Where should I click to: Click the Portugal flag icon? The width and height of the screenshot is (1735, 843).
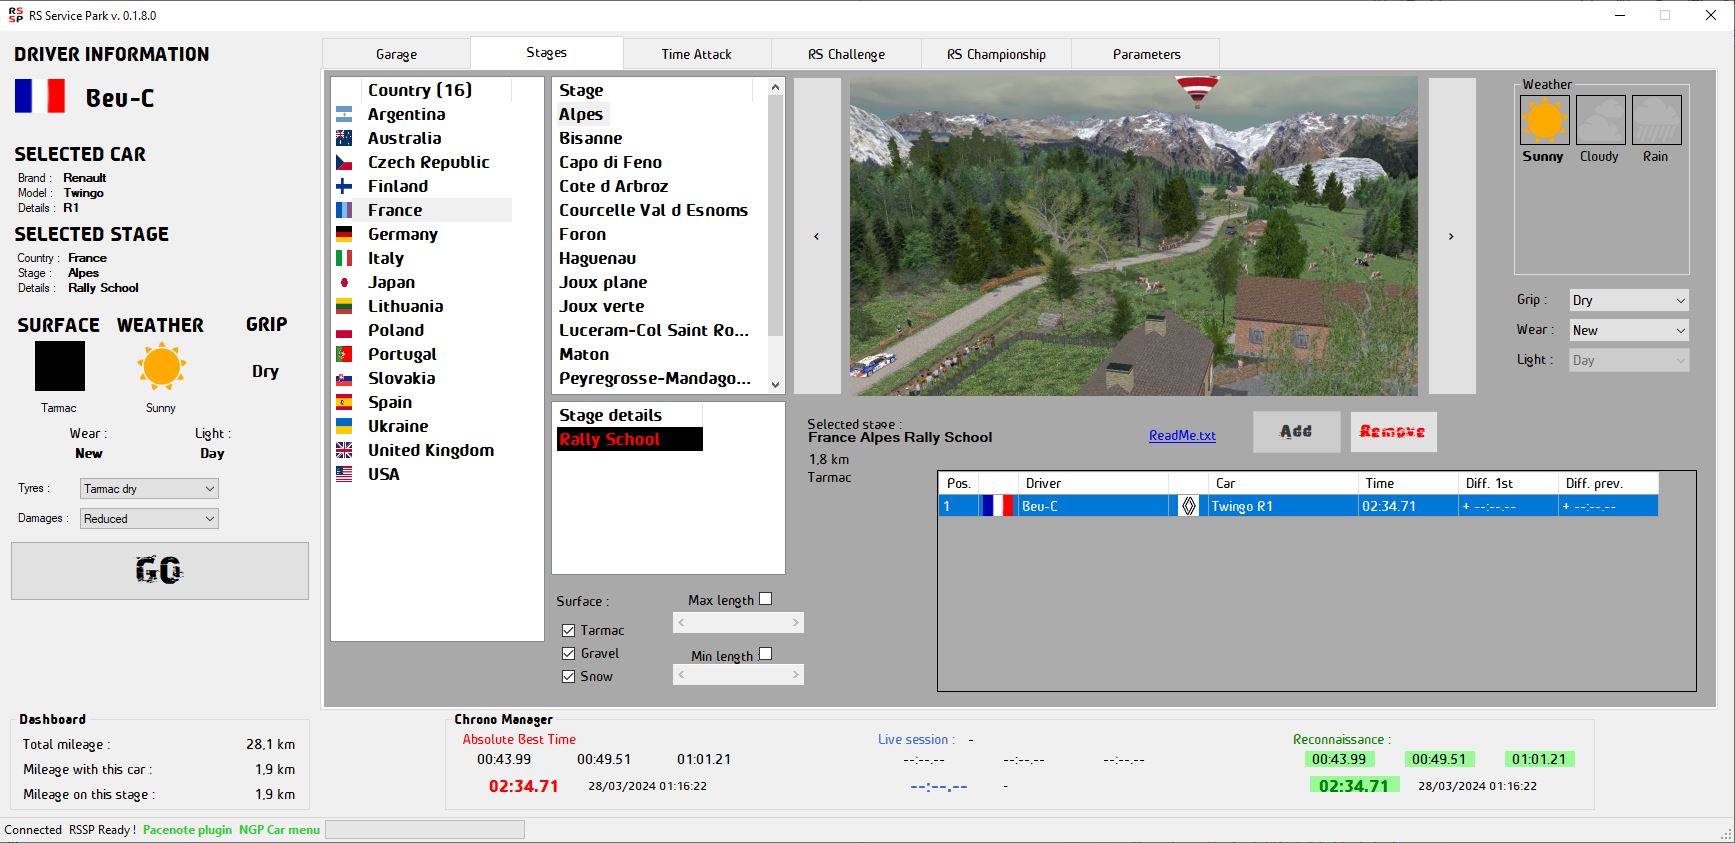pos(344,354)
